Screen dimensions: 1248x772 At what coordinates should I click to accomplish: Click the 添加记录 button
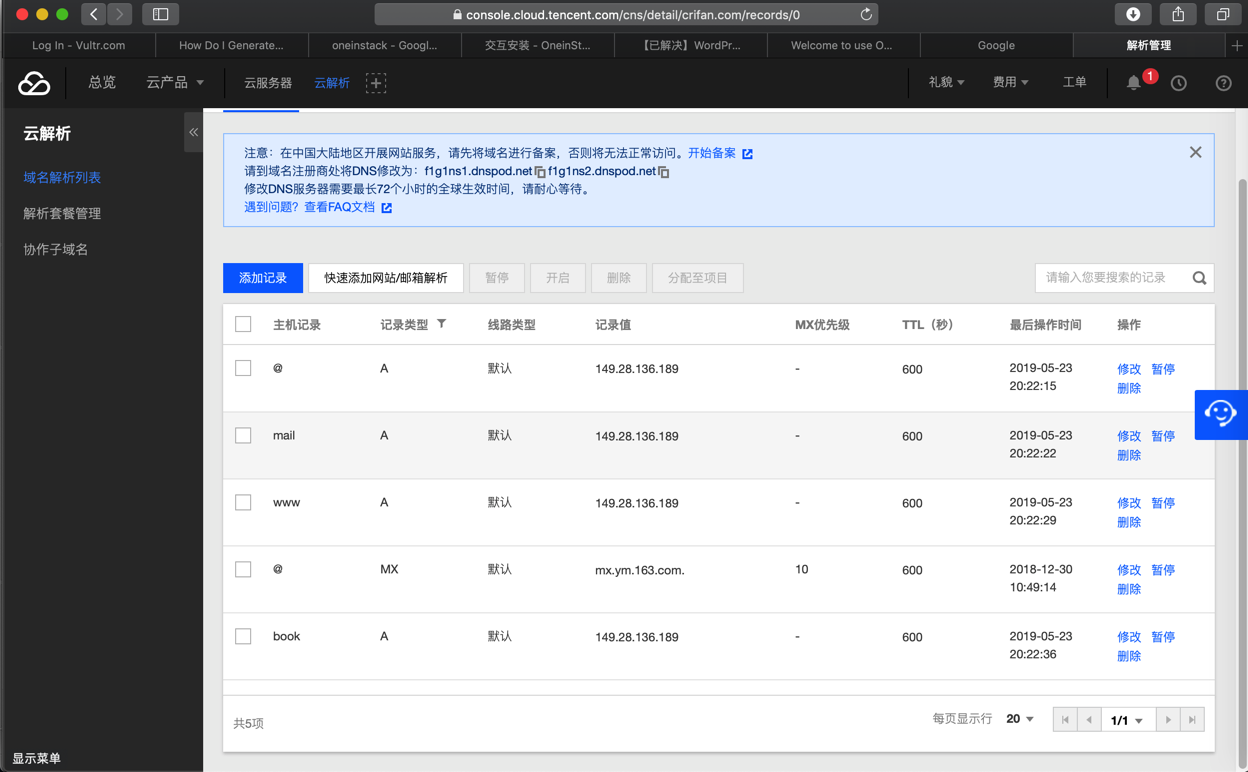[263, 278]
